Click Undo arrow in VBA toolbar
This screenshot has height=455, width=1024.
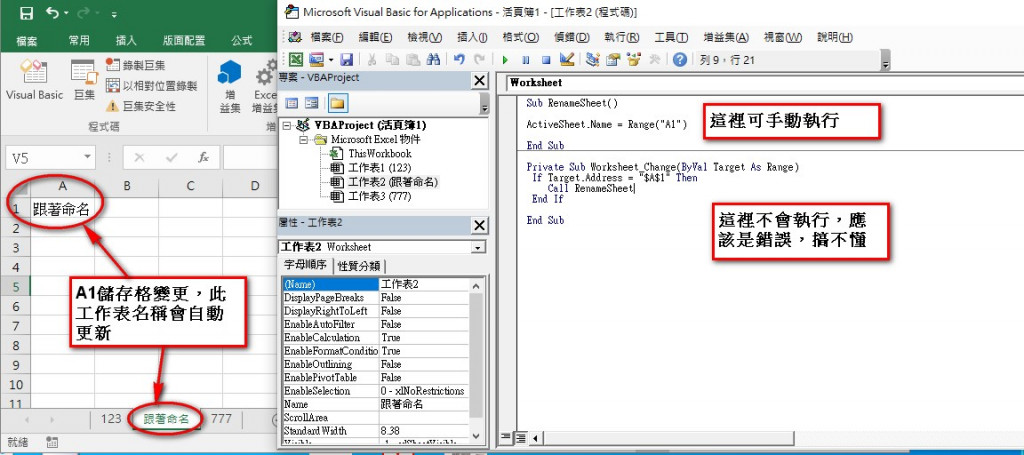click(459, 59)
